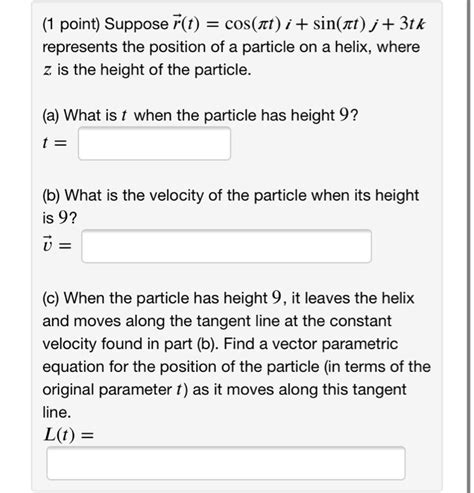Select the L(t) answer input box
Viewport: 474px width, 493px height.
tap(226, 463)
